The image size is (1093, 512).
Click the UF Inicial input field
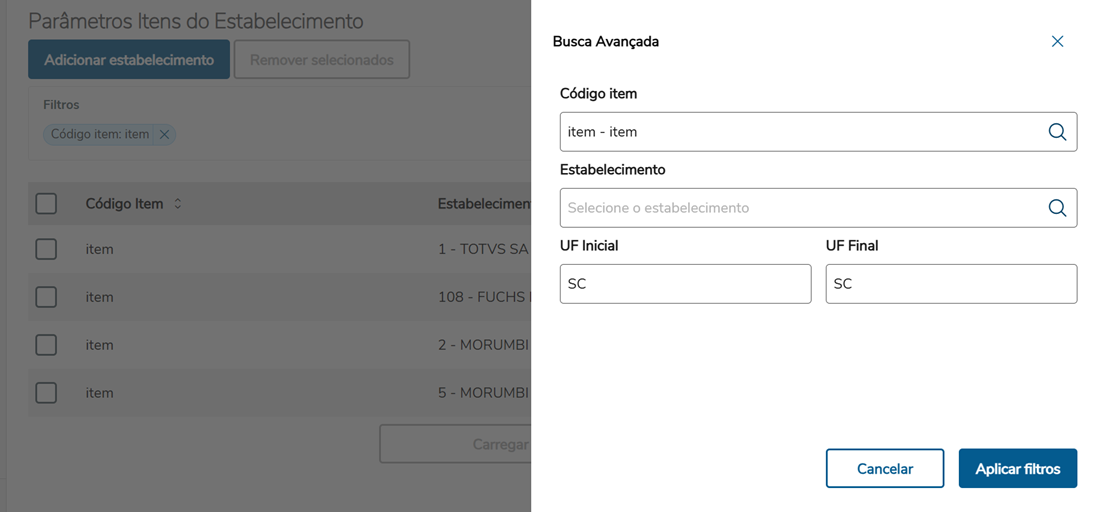[685, 284]
